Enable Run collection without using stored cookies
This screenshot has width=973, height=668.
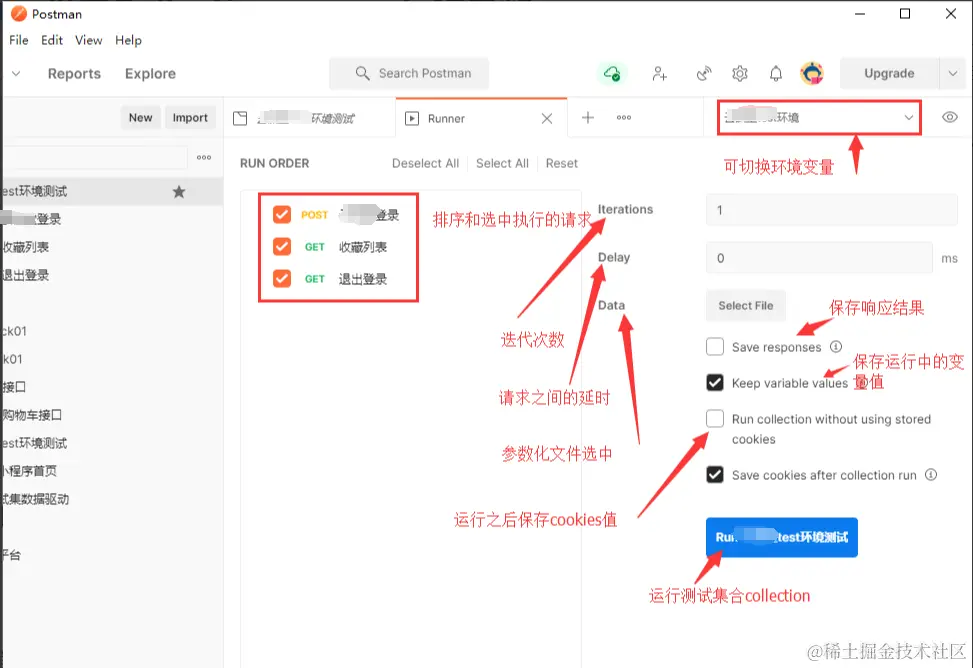pos(715,418)
